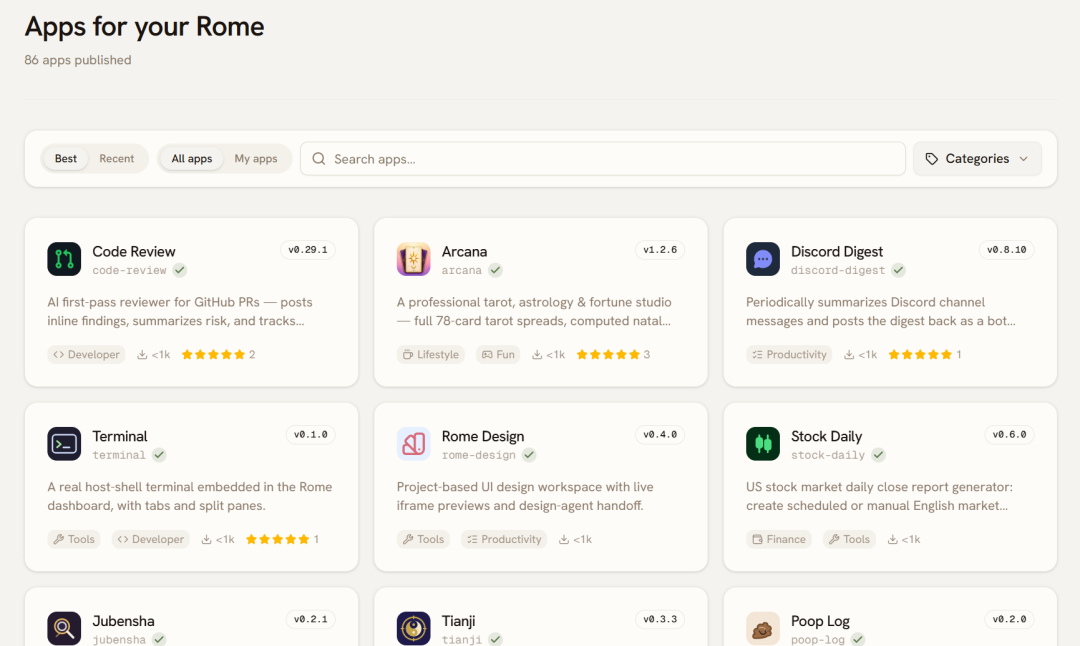Open the Discord Digest chat bubble icon

(x=762, y=259)
